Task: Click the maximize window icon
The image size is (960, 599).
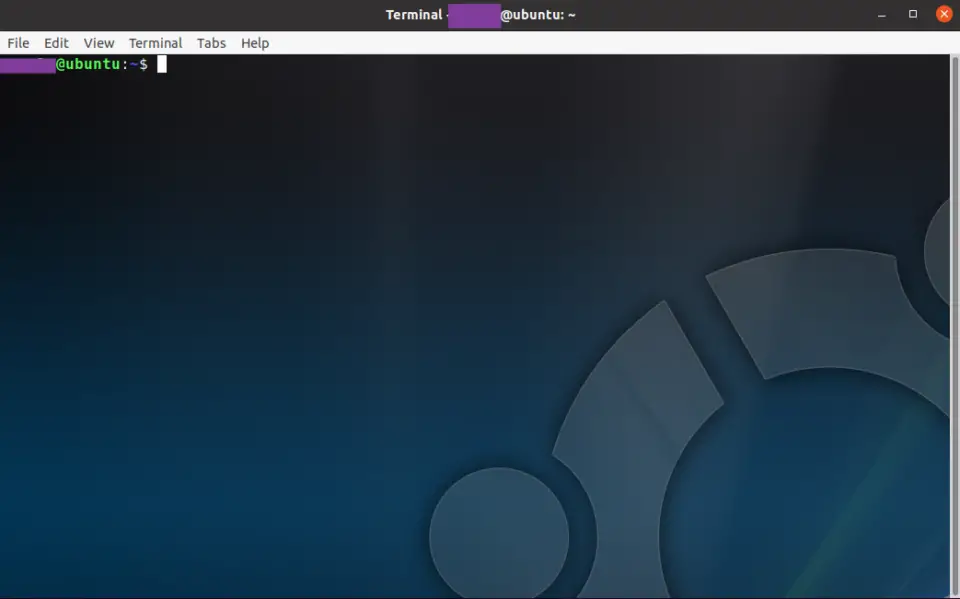Action: [911, 14]
